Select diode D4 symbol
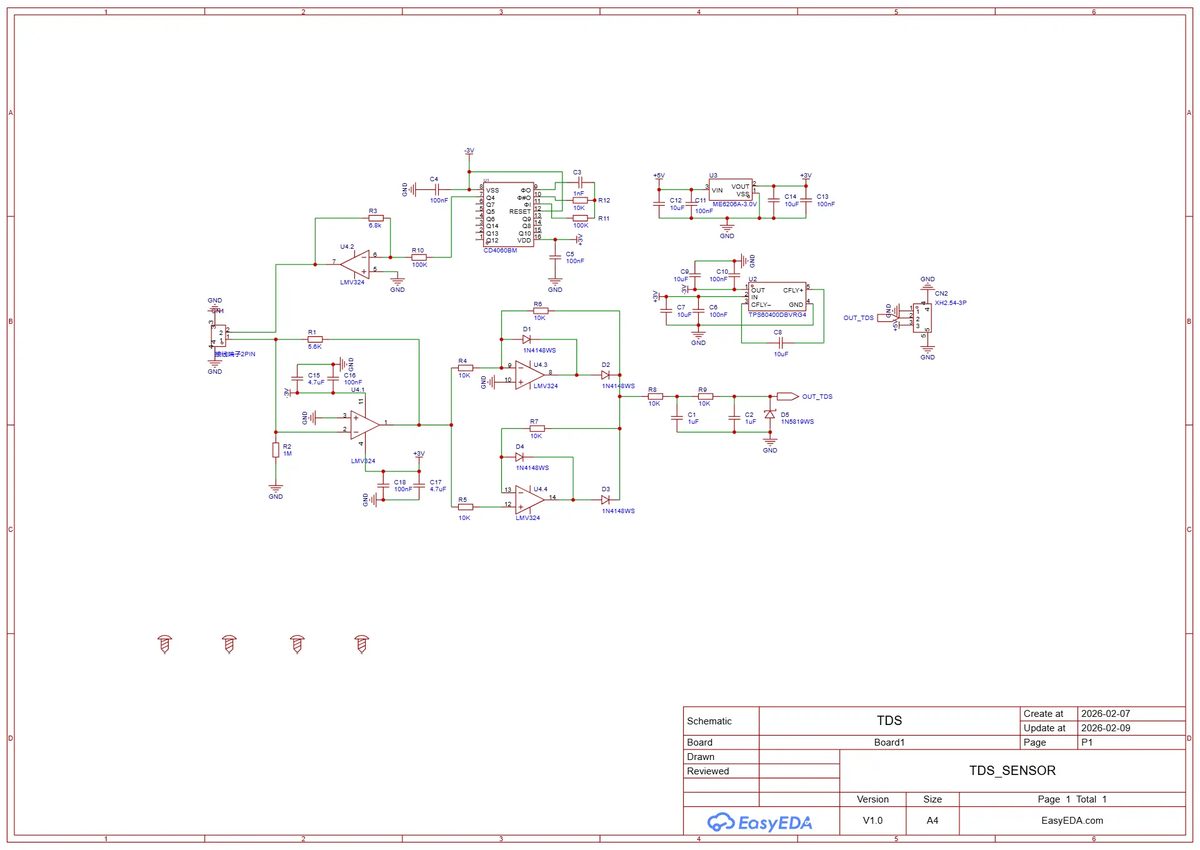The image size is (1200, 850). click(x=519, y=457)
